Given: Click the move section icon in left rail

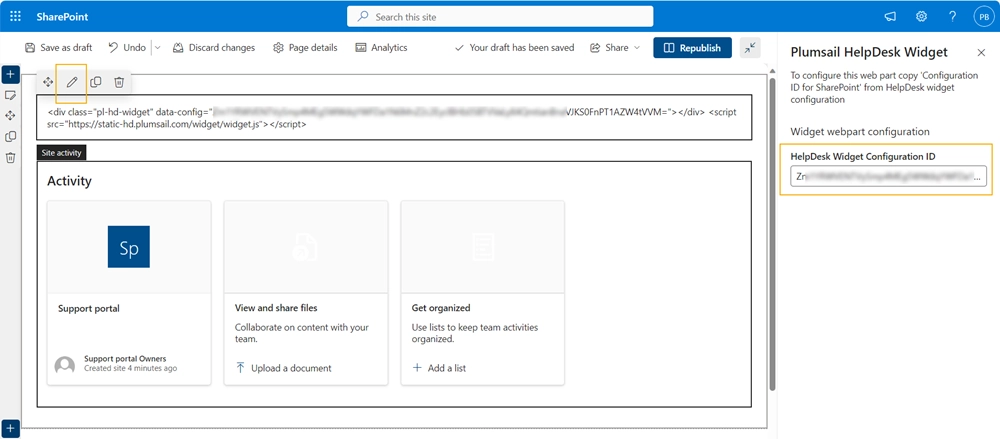Looking at the screenshot, I should click(x=10, y=115).
